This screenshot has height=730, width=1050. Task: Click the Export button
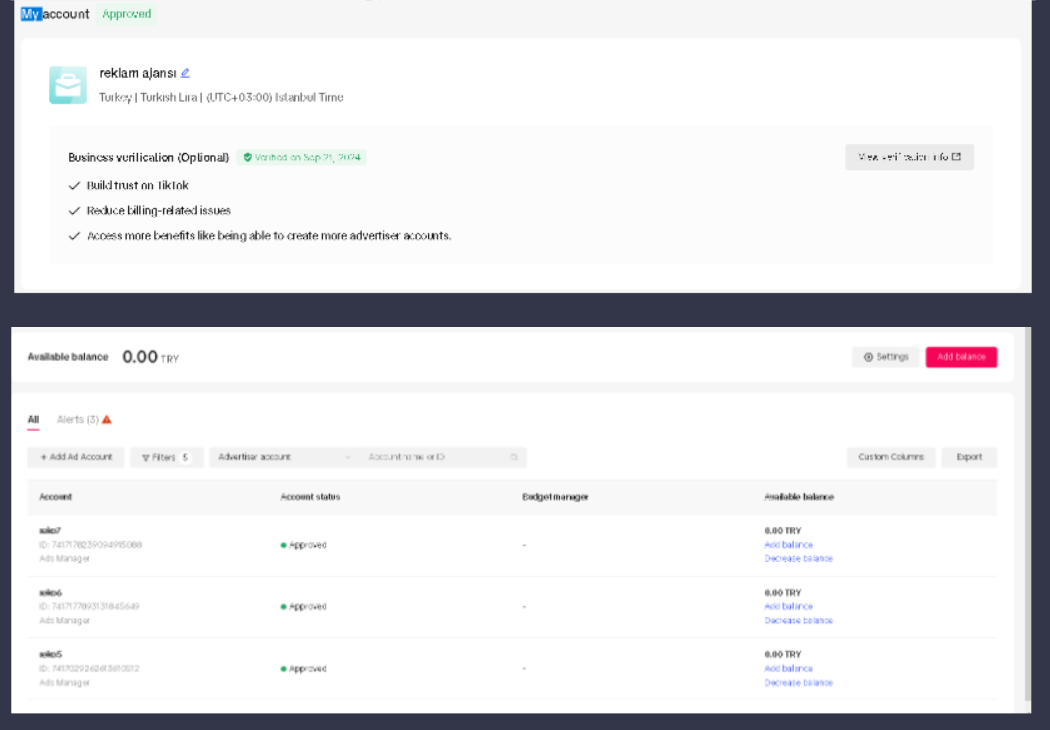click(x=969, y=457)
